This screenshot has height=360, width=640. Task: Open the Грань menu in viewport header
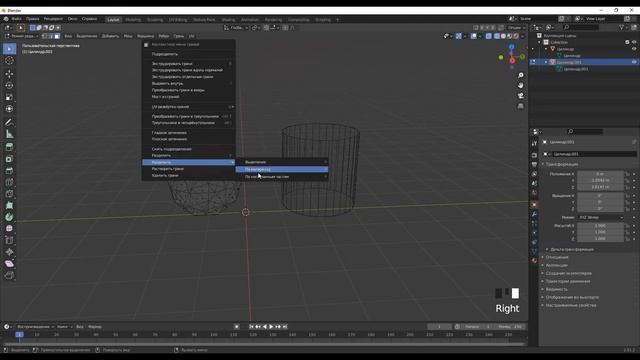[178, 36]
